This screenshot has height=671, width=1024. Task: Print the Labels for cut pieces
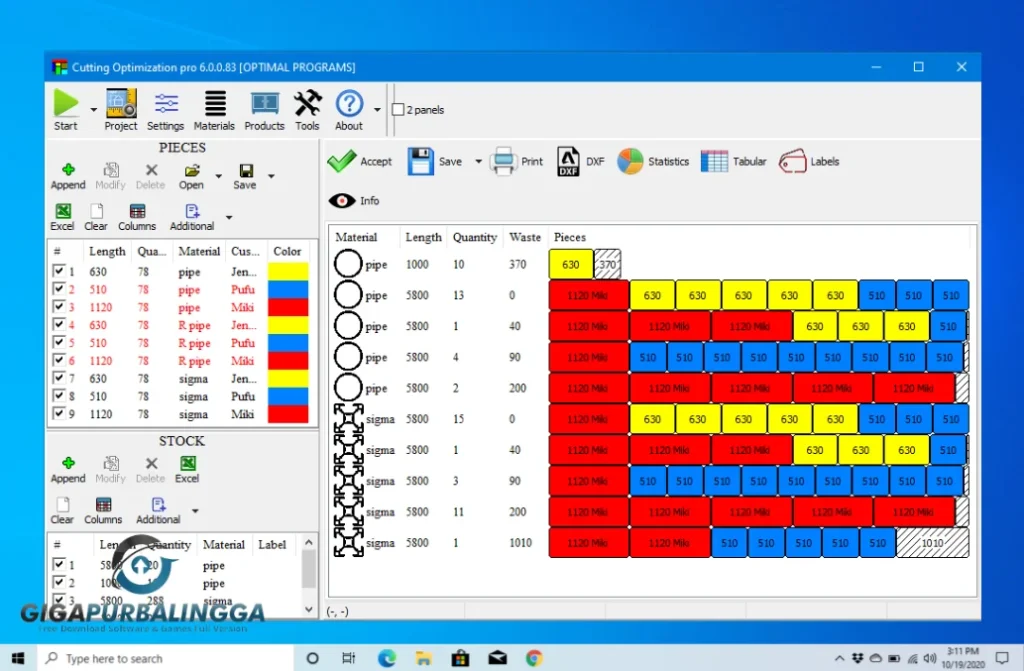click(810, 161)
